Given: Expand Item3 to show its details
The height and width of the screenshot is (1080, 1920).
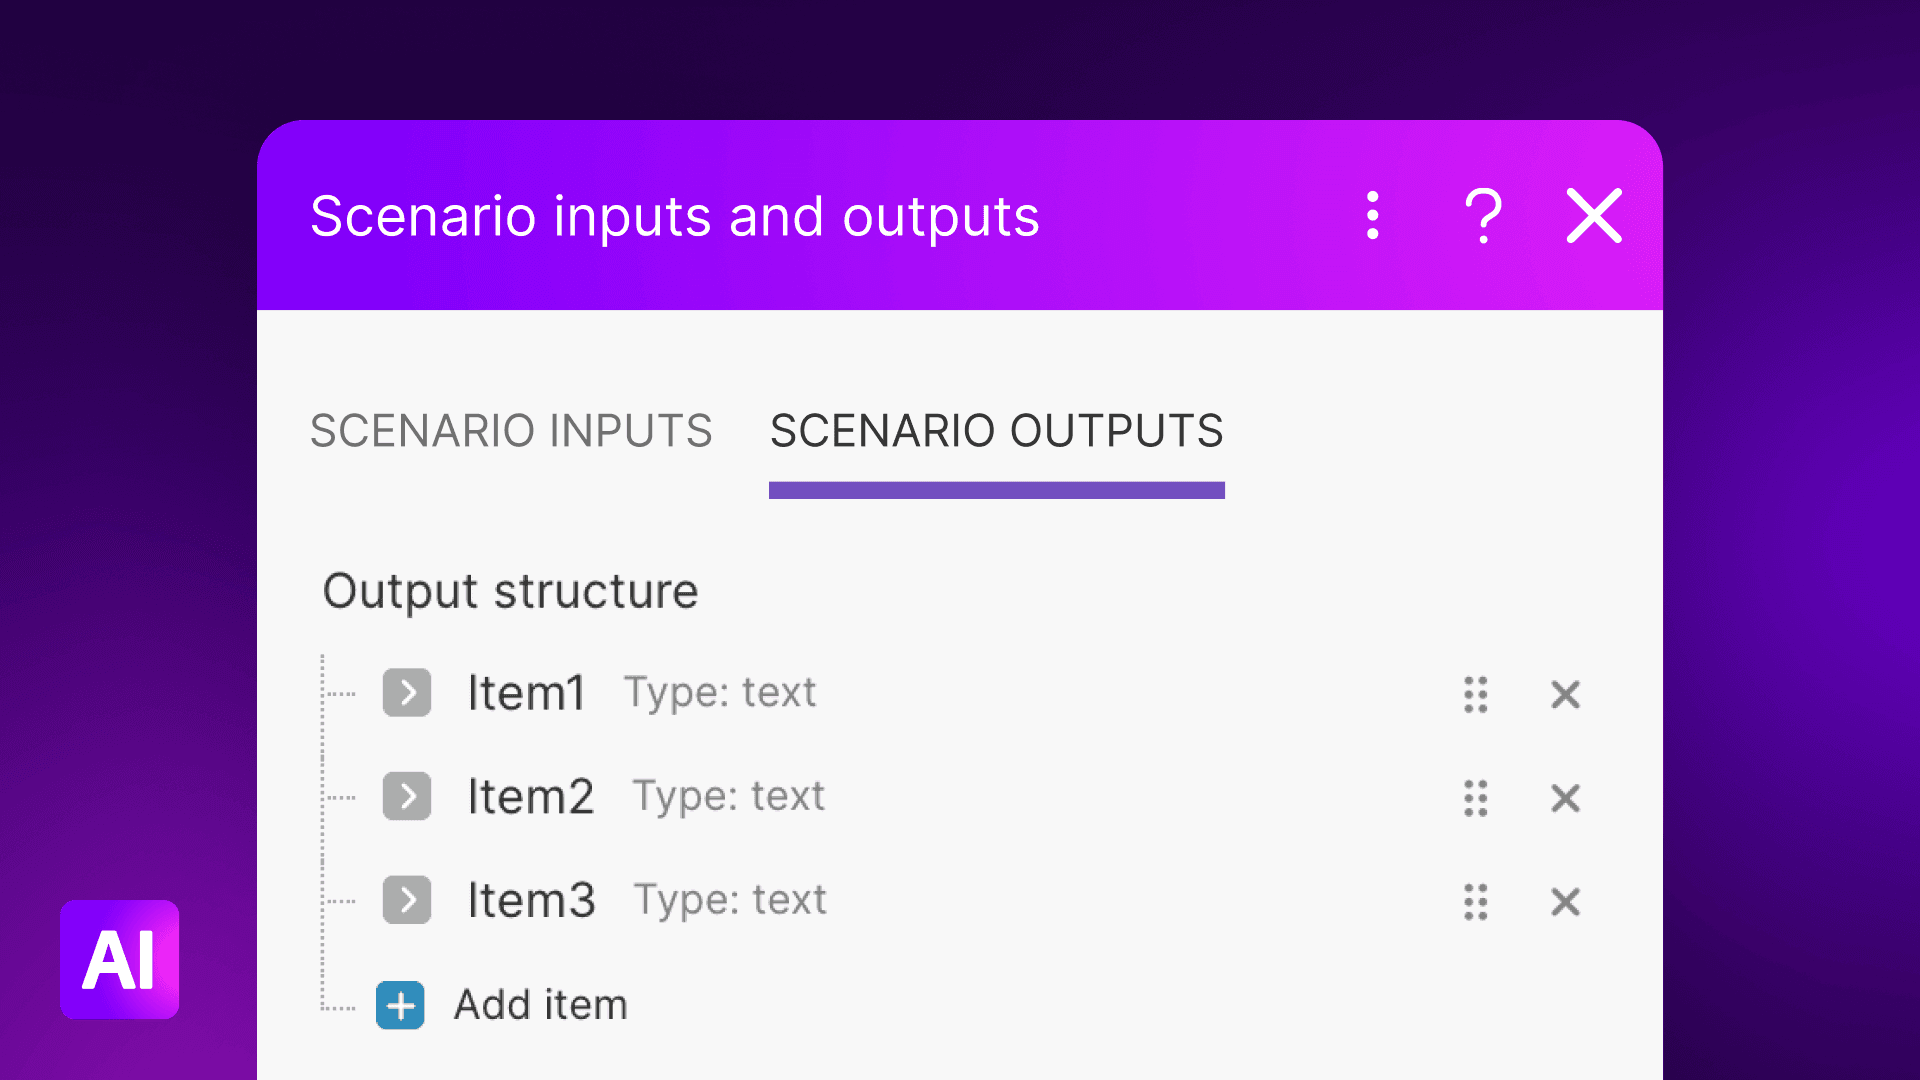Looking at the screenshot, I should coord(406,900).
